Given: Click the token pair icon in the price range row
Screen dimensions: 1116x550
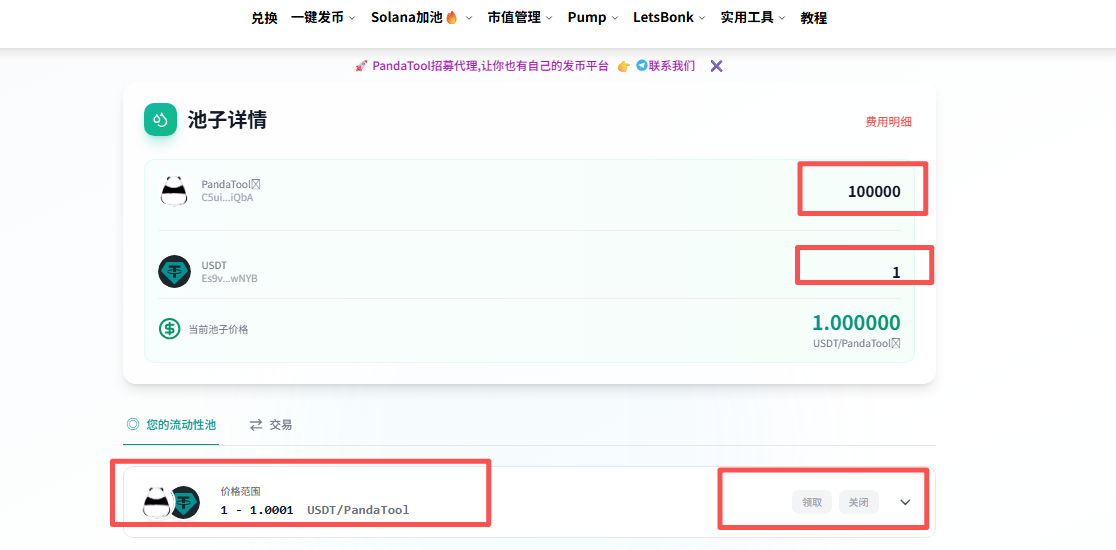Looking at the screenshot, I should [171, 501].
